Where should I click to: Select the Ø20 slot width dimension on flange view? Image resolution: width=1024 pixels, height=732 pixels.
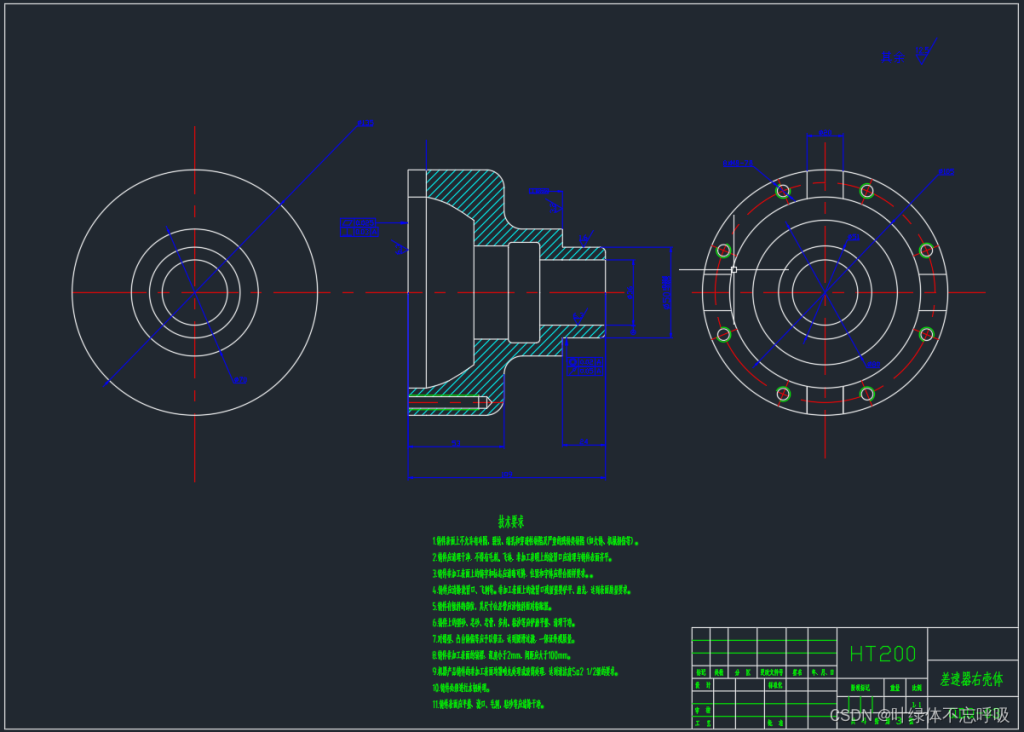click(x=825, y=132)
